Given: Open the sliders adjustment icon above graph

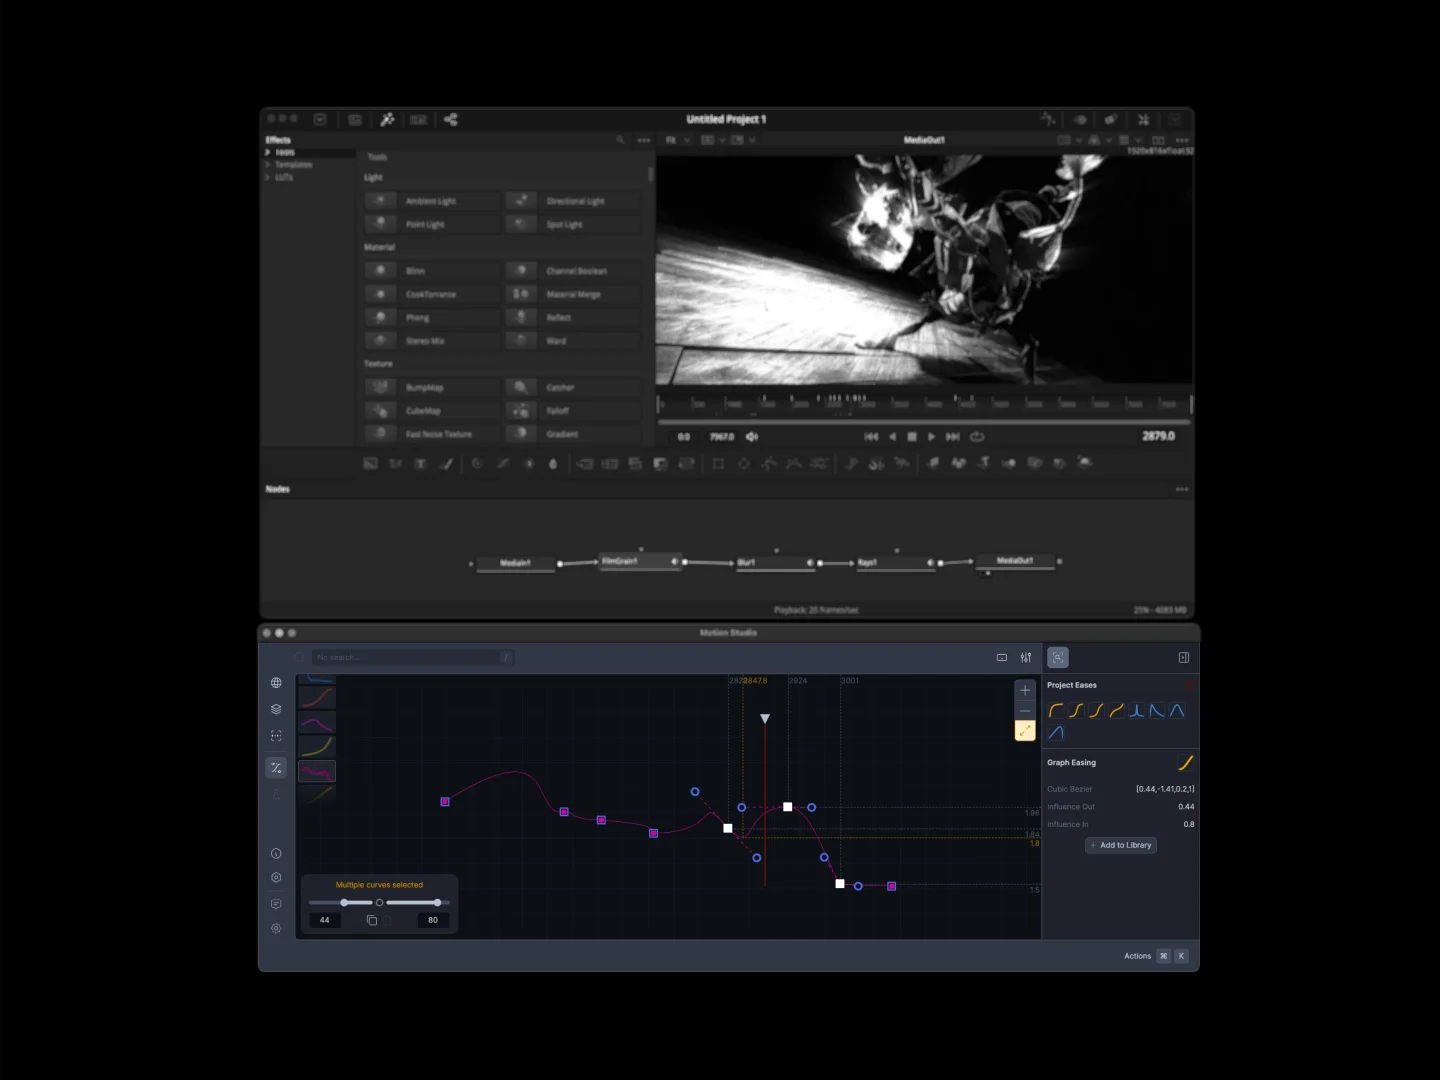Looking at the screenshot, I should point(1026,658).
